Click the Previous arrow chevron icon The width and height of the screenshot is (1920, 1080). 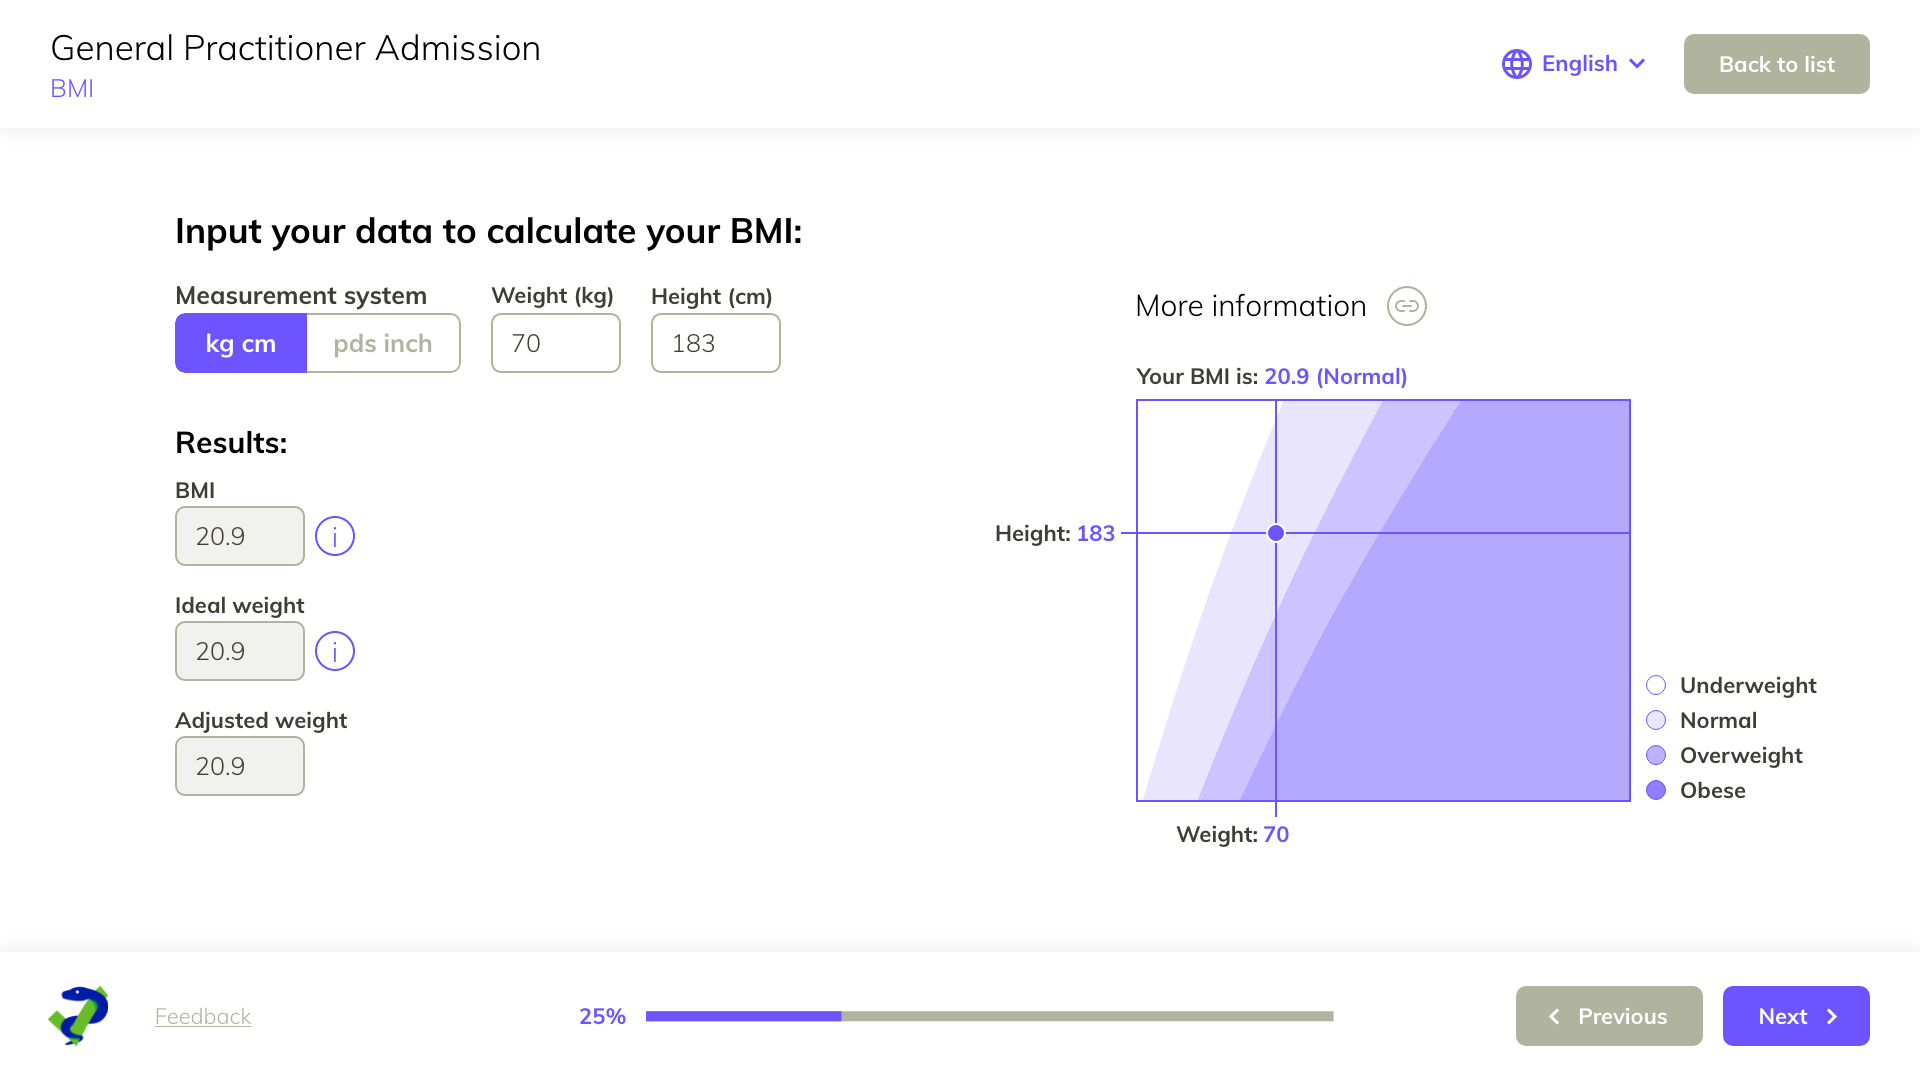1554,1016
